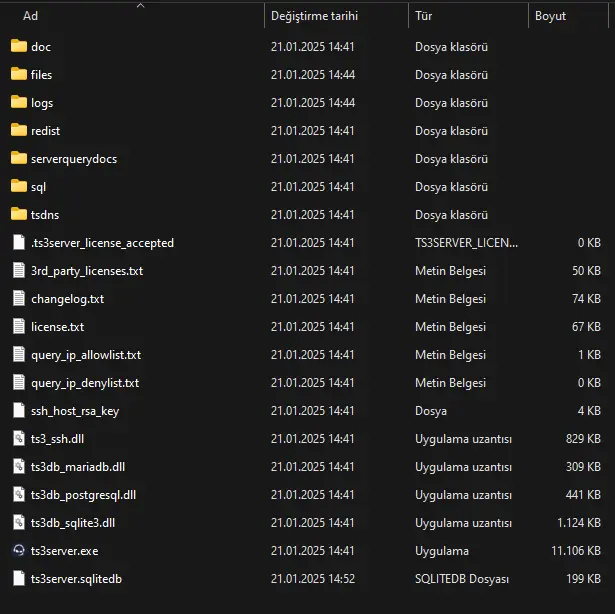
Task: Click the ts3_ssh.dll file icon
Action: click(19, 438)
